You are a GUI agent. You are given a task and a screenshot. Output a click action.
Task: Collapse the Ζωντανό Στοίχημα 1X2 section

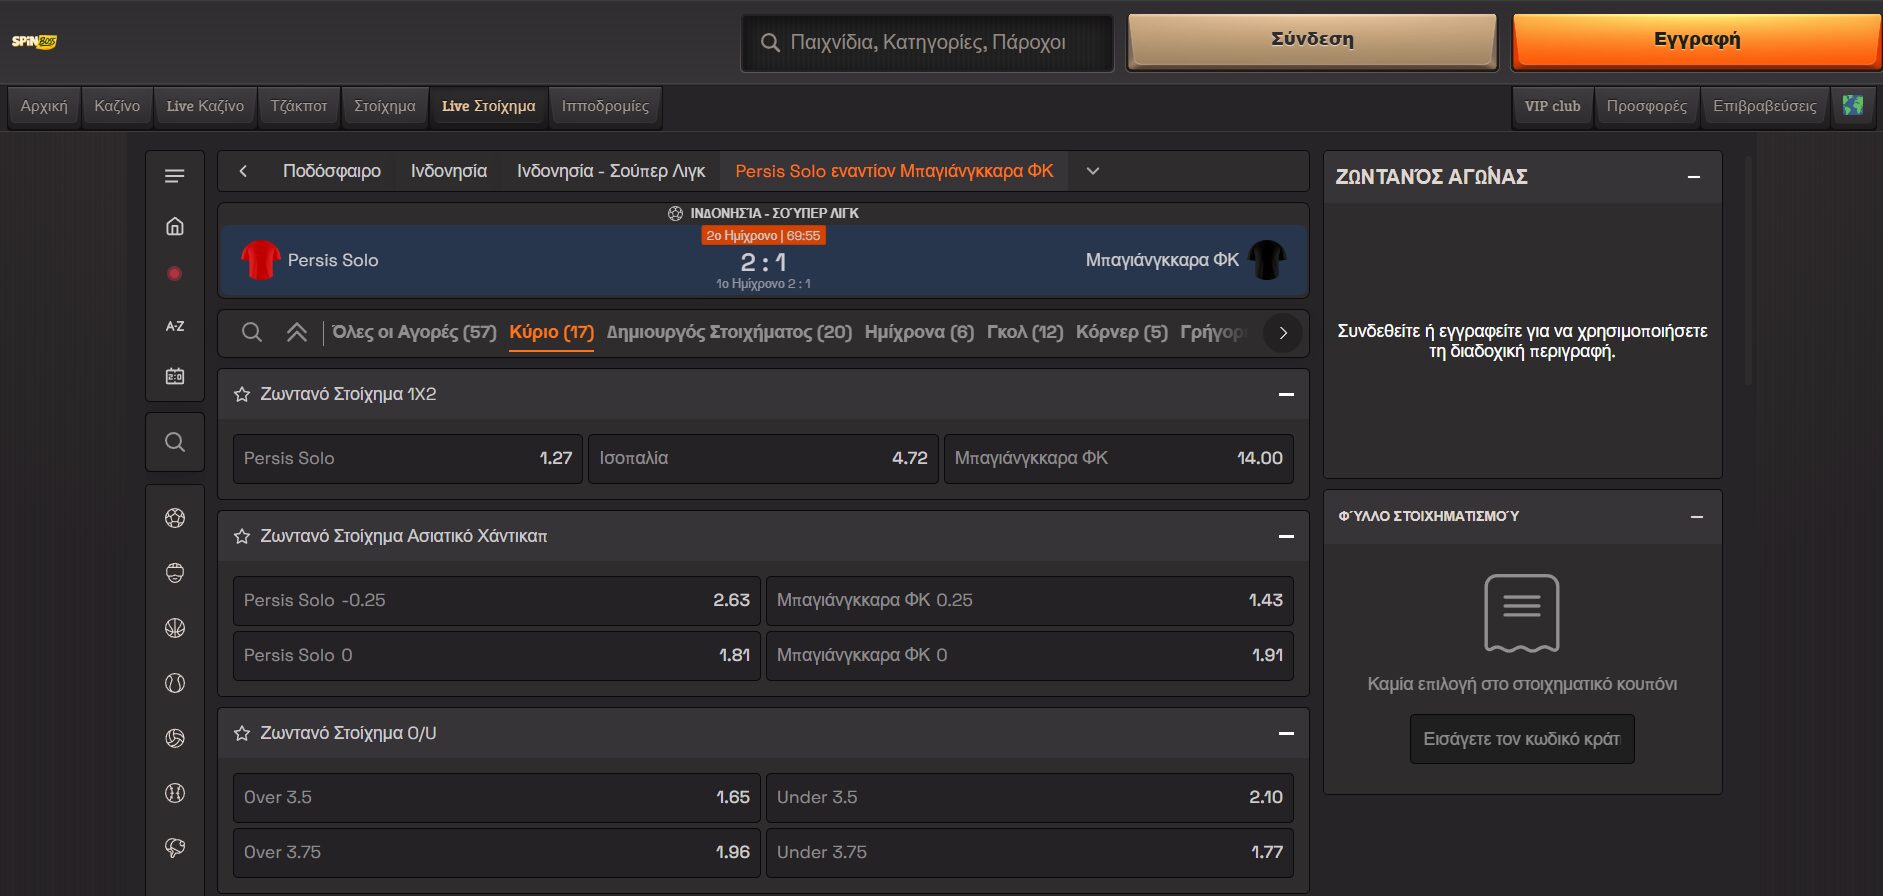[x=1286, y=394]
